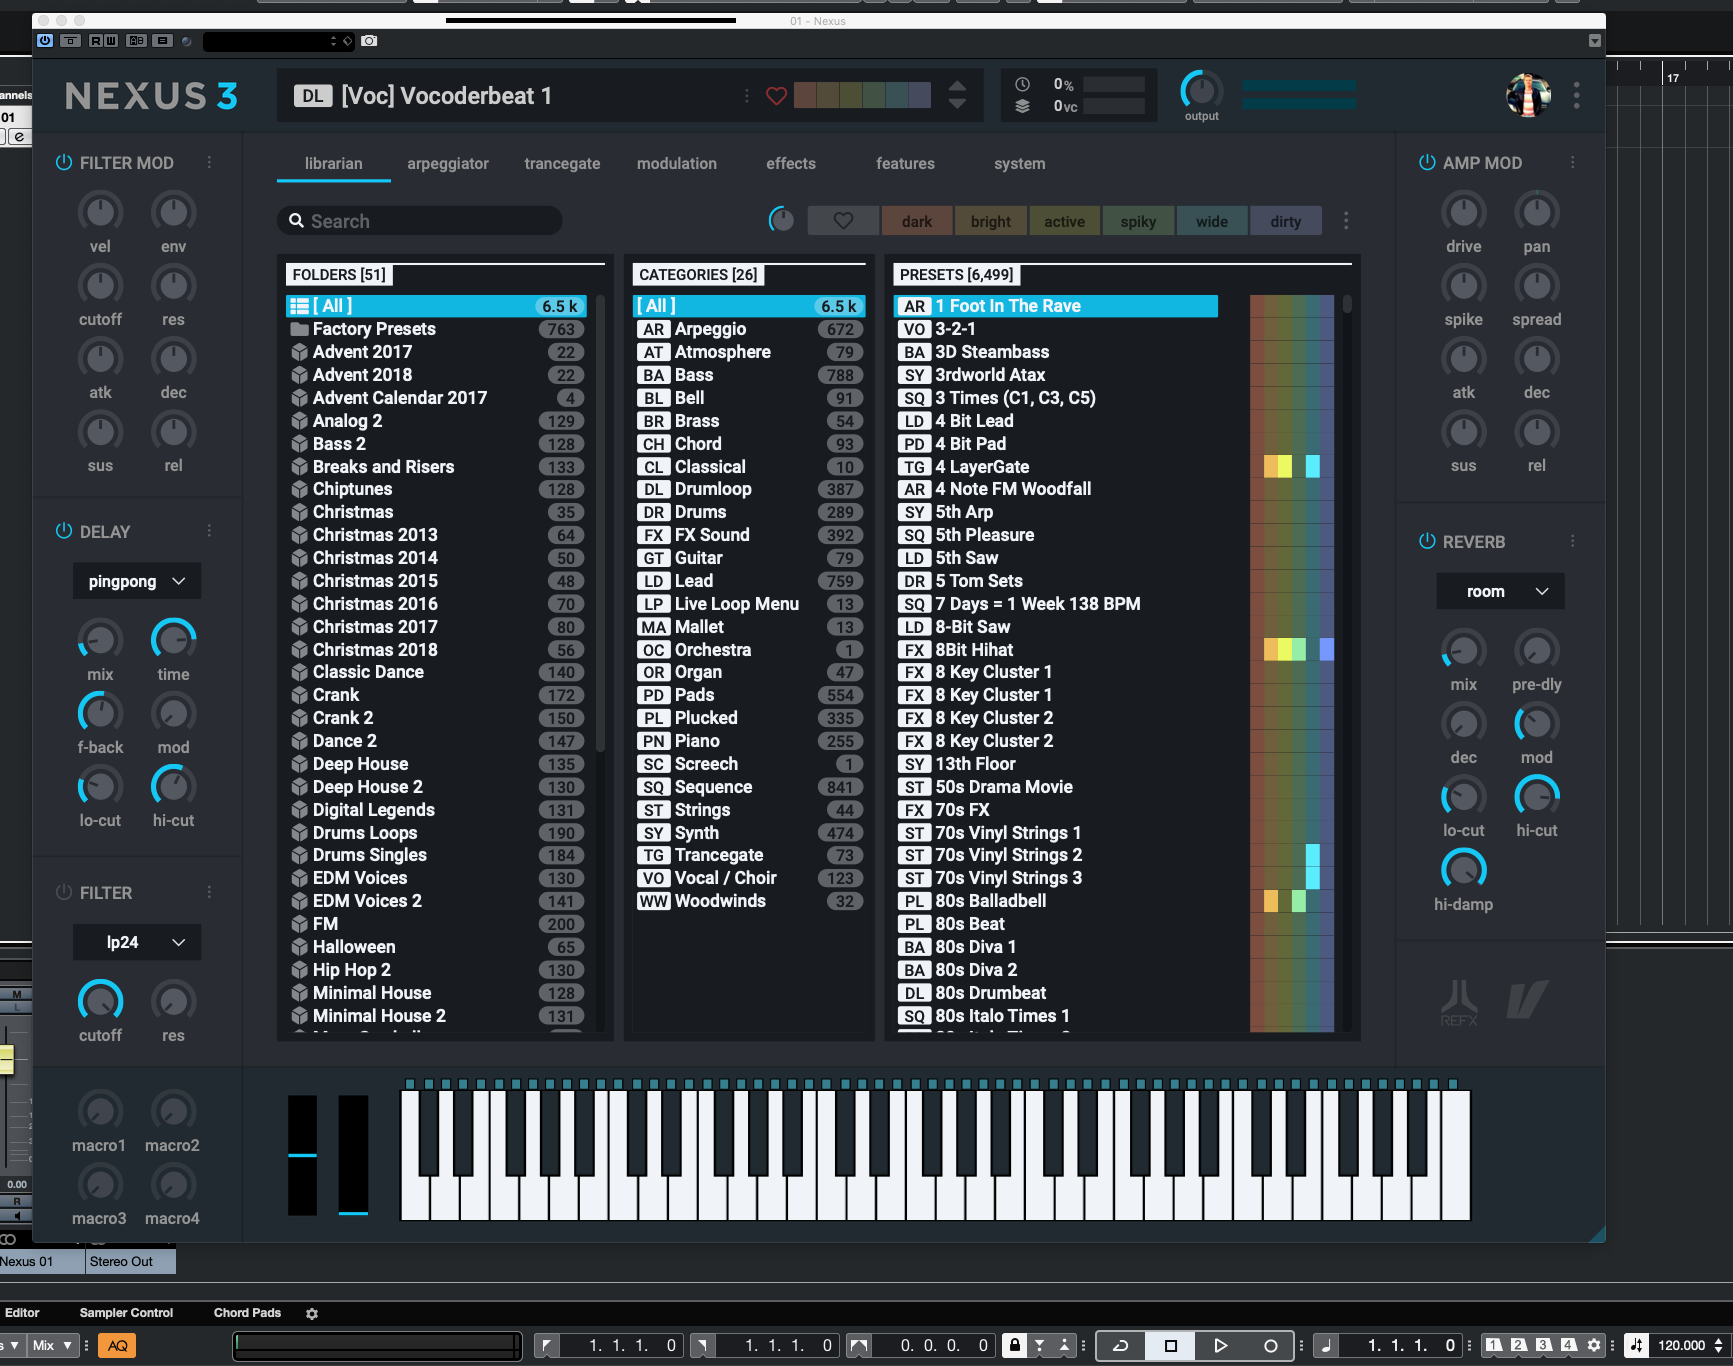This screenshot has height=1366, width=1733.
Task: Click the Cubase Record transport button
Action: (x=1270, y=1346)
